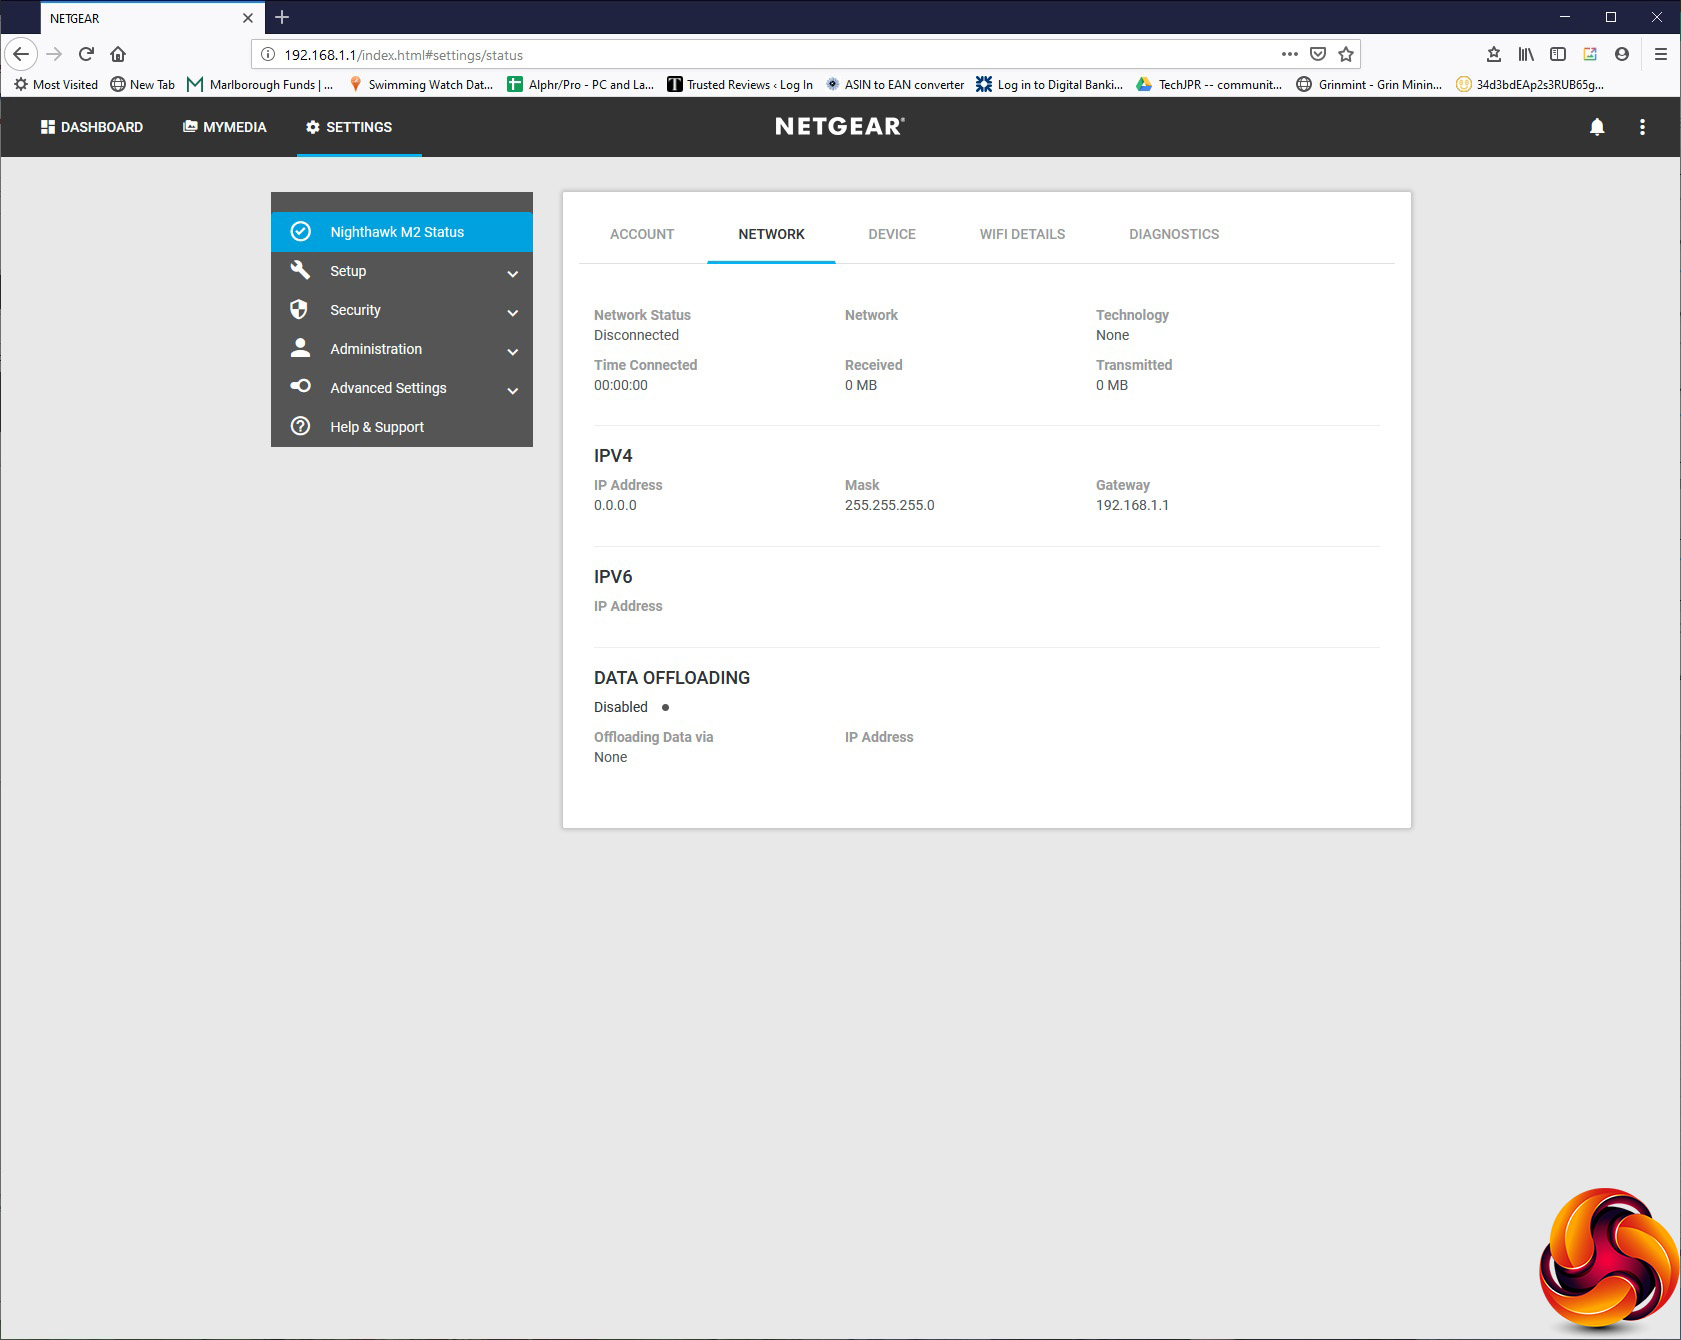Open the TechJPR community bookmark
Screen dimensions: 1681x1340
point(1209,84)
